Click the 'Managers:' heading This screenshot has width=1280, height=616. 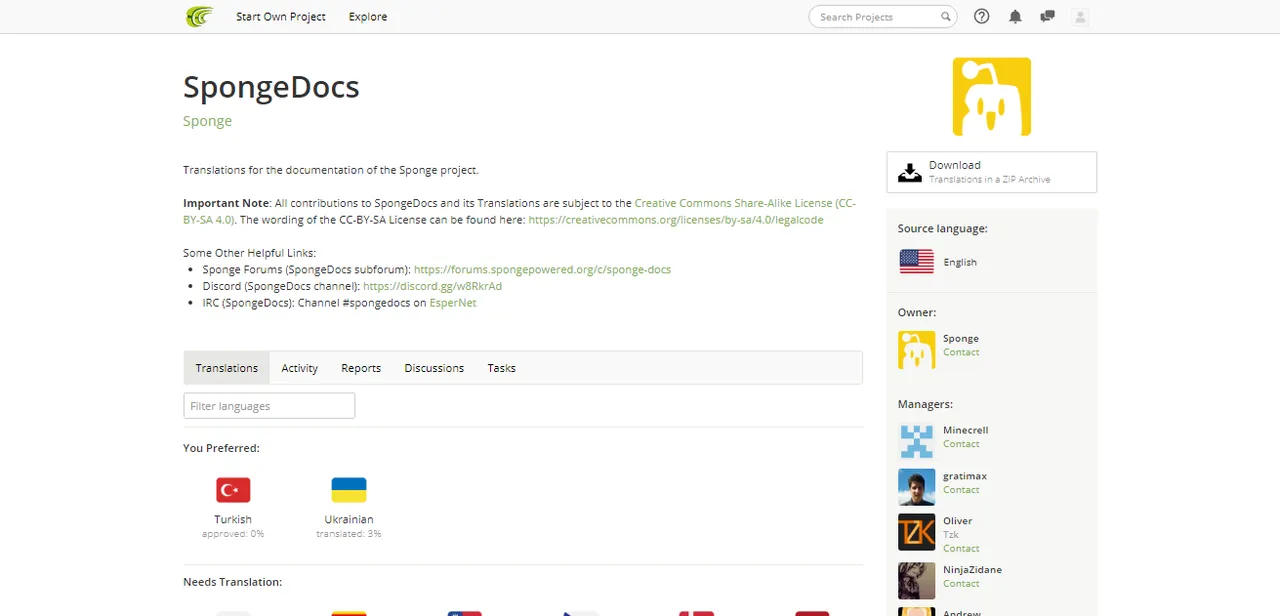(925, 404)
